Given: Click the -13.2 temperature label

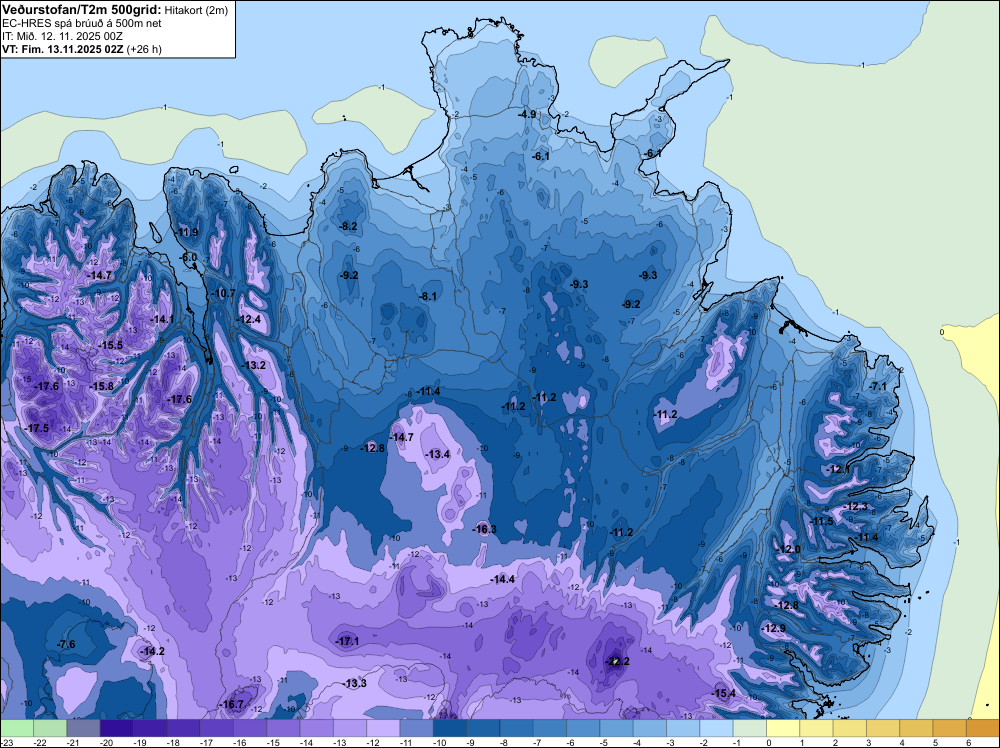Looking at the screenshot, I should (254, 365).
